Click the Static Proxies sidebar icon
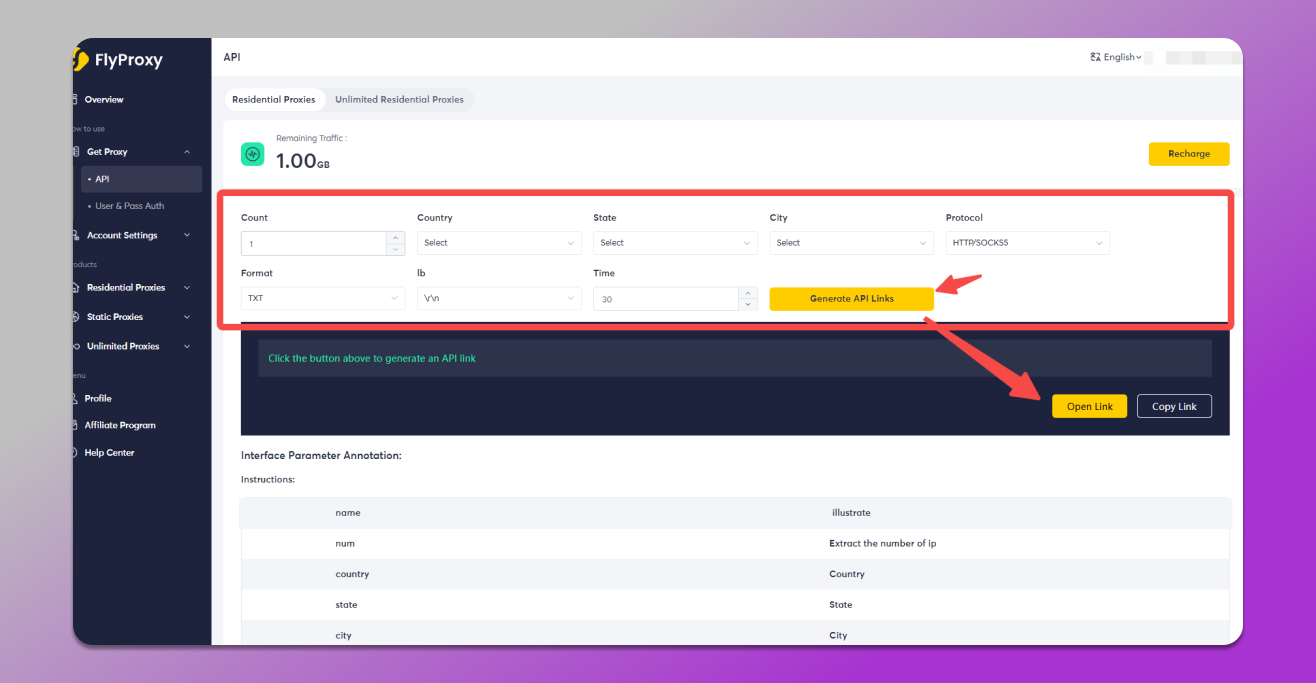This screenshot has height=683, width=1316. [77, 317]
